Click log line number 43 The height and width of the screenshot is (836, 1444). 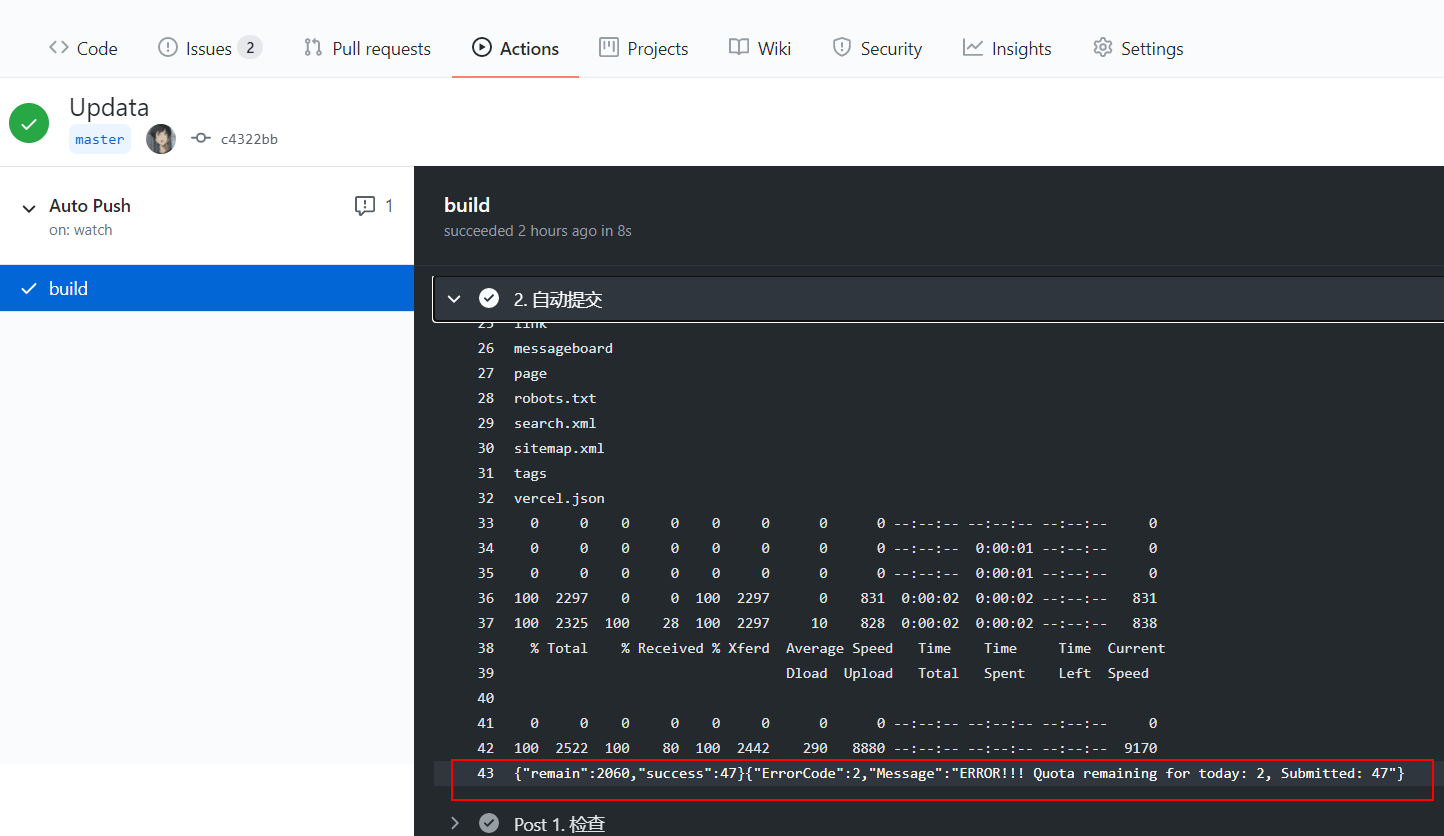click(485, 773)
